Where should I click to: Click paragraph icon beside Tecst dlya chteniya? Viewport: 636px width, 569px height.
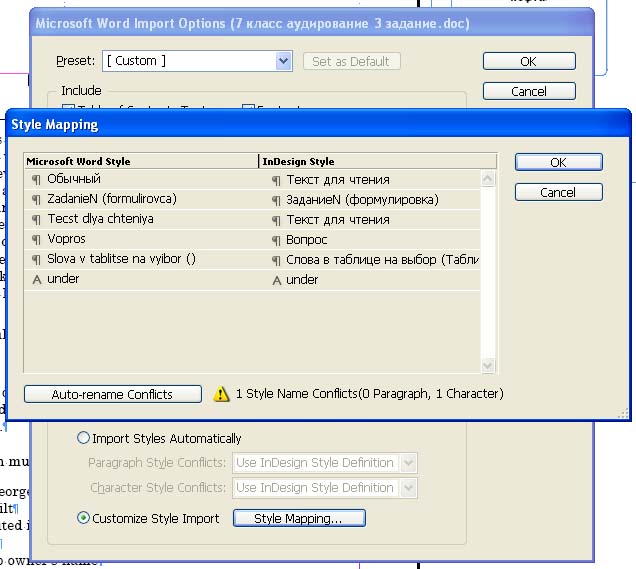point(37,220)
